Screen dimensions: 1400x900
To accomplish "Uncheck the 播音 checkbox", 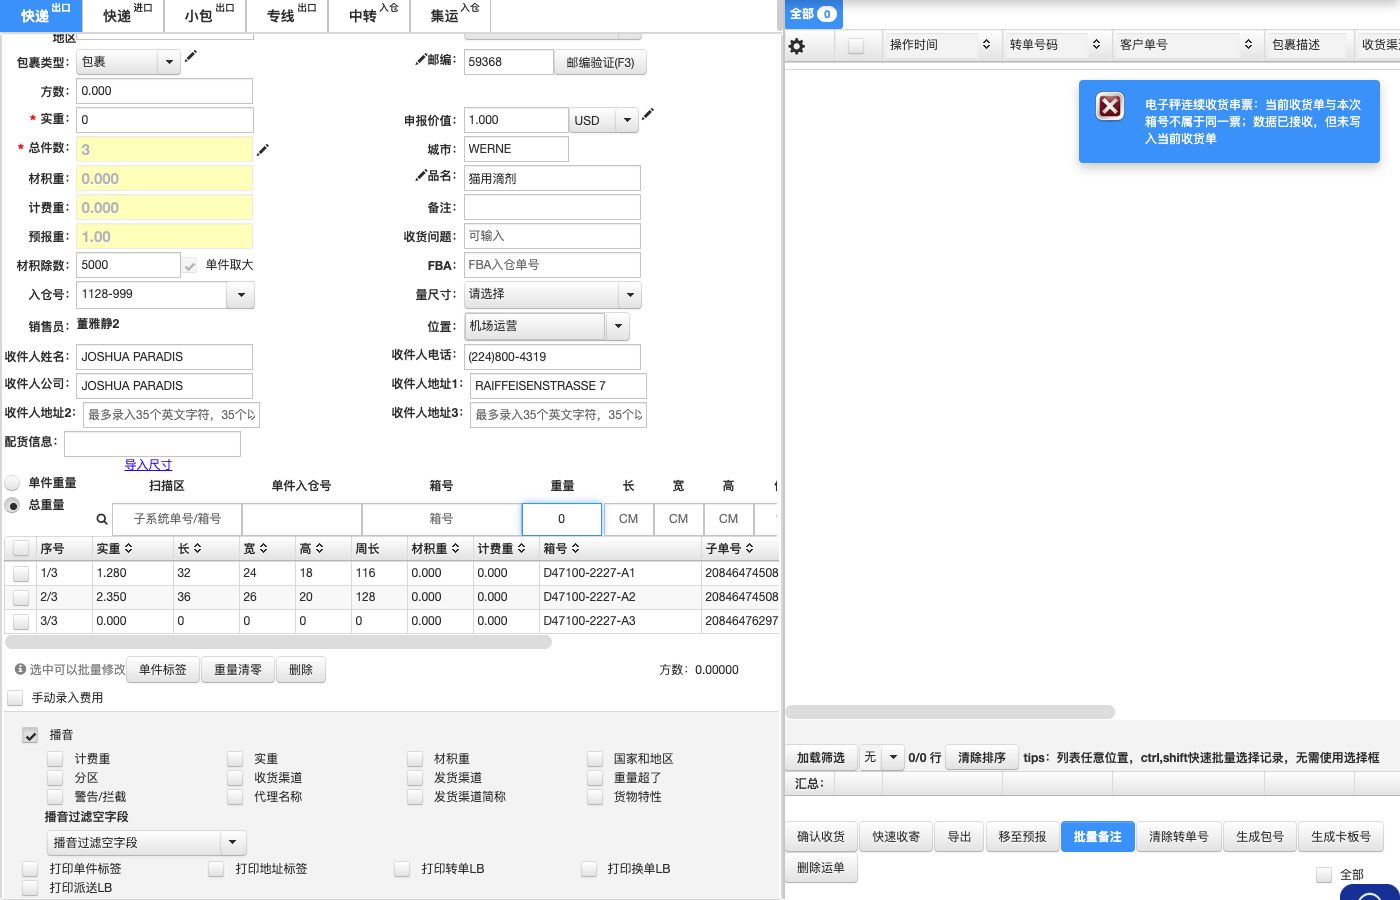I will 30,735.
